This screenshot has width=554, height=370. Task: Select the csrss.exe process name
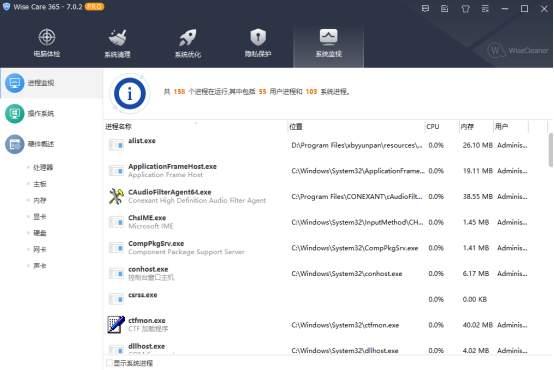(142, 295)
